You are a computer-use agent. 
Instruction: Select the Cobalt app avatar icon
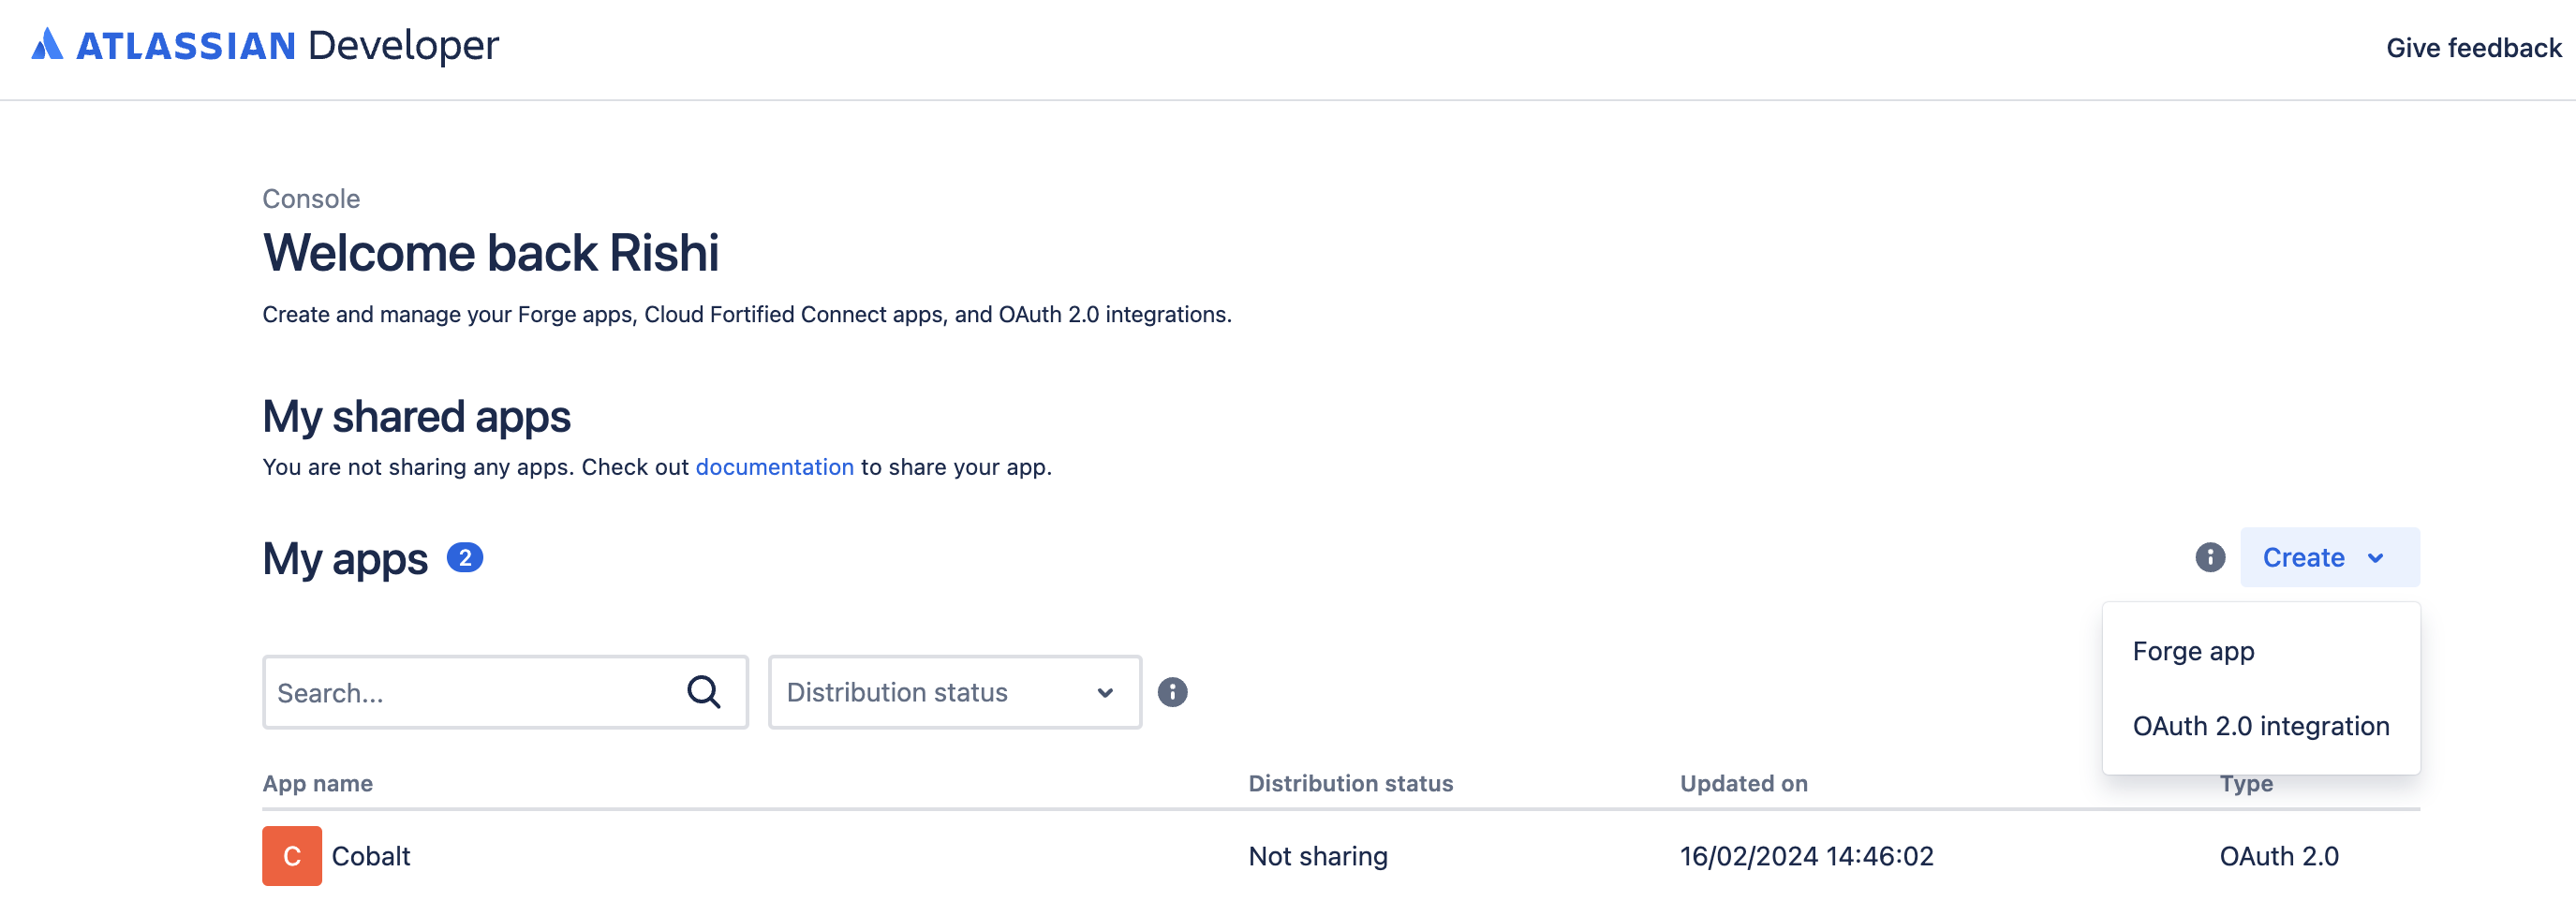291,856
